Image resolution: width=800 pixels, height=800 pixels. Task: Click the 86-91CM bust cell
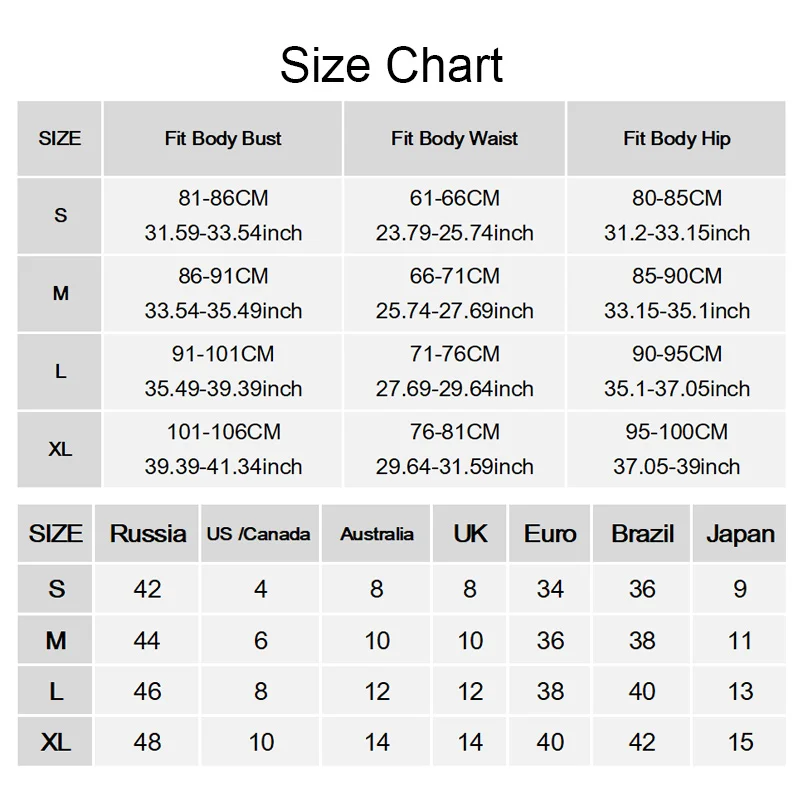(223, 293)
